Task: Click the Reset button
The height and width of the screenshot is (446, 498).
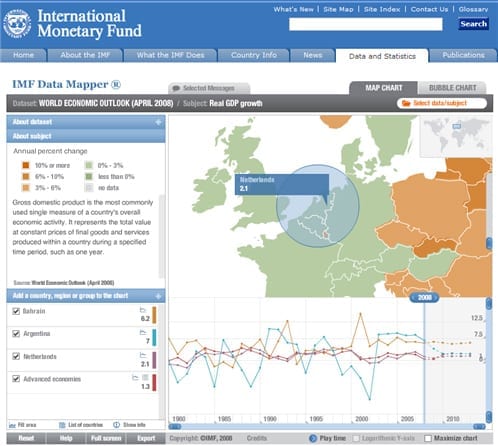Action: [26, 438]
